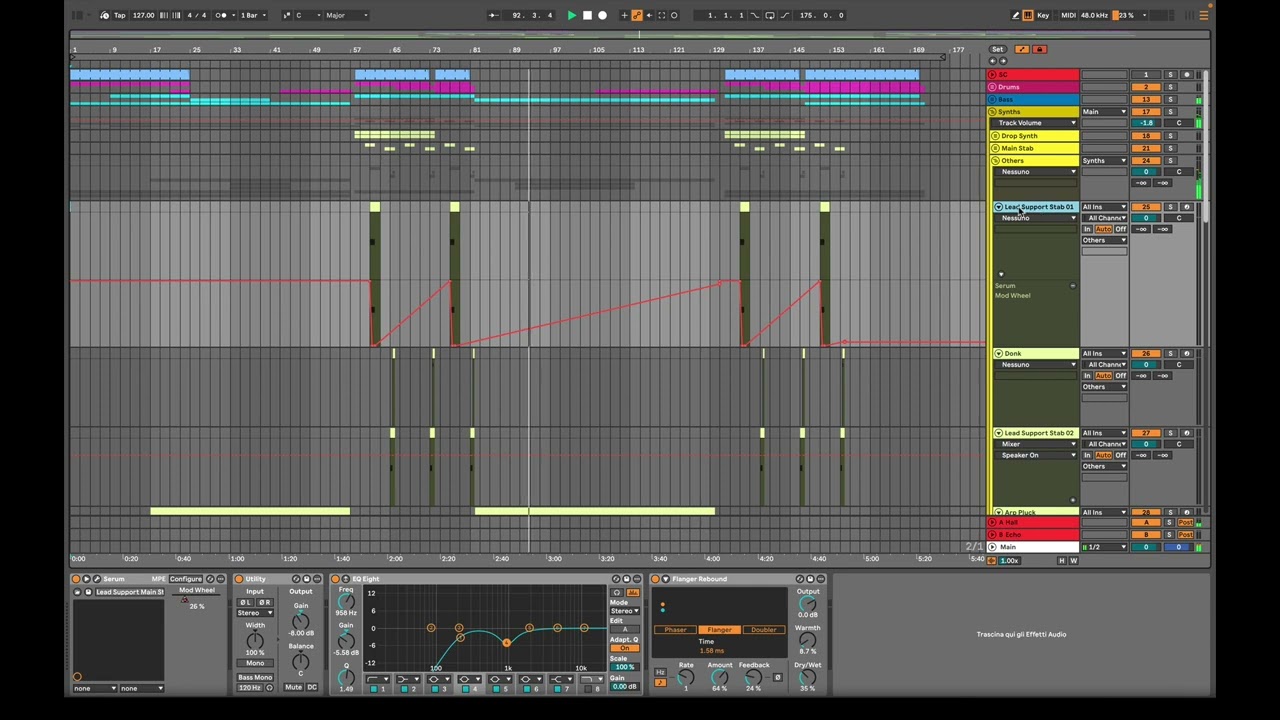Screen dimensions: 1280x720
Task: Select EQ Eight band 4 filter point
Action: click(x=506, y=643)
